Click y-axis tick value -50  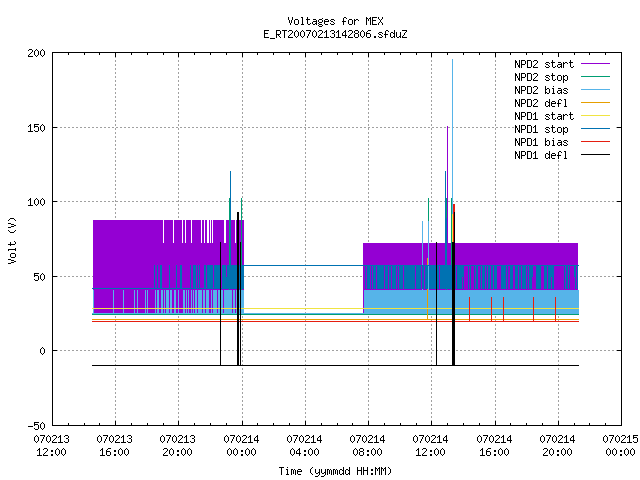(36, 426)
